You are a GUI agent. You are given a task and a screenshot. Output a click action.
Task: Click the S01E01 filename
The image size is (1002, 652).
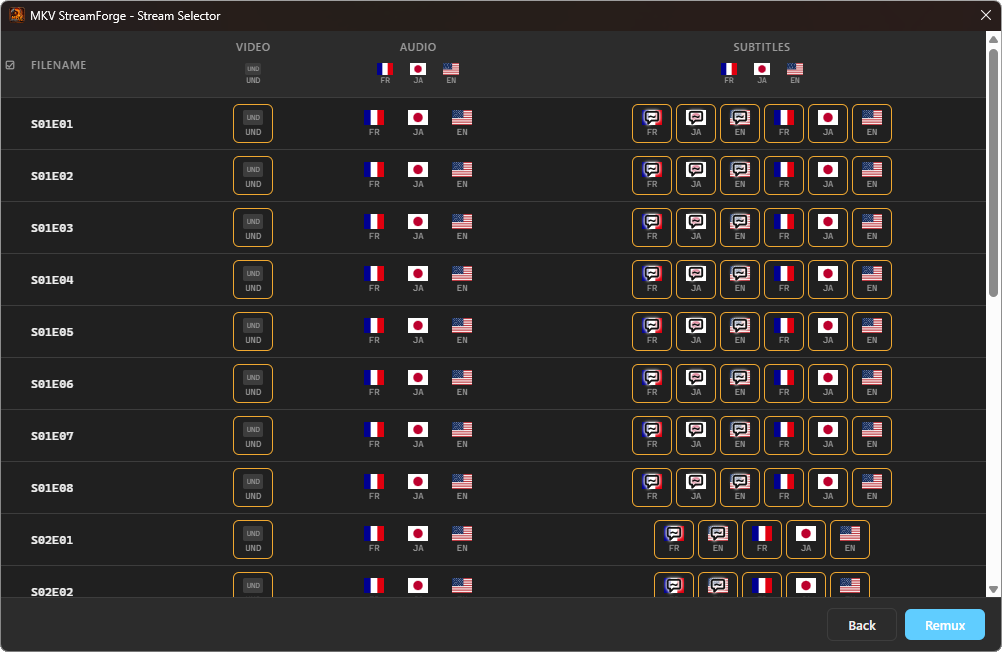click(52, 124)
